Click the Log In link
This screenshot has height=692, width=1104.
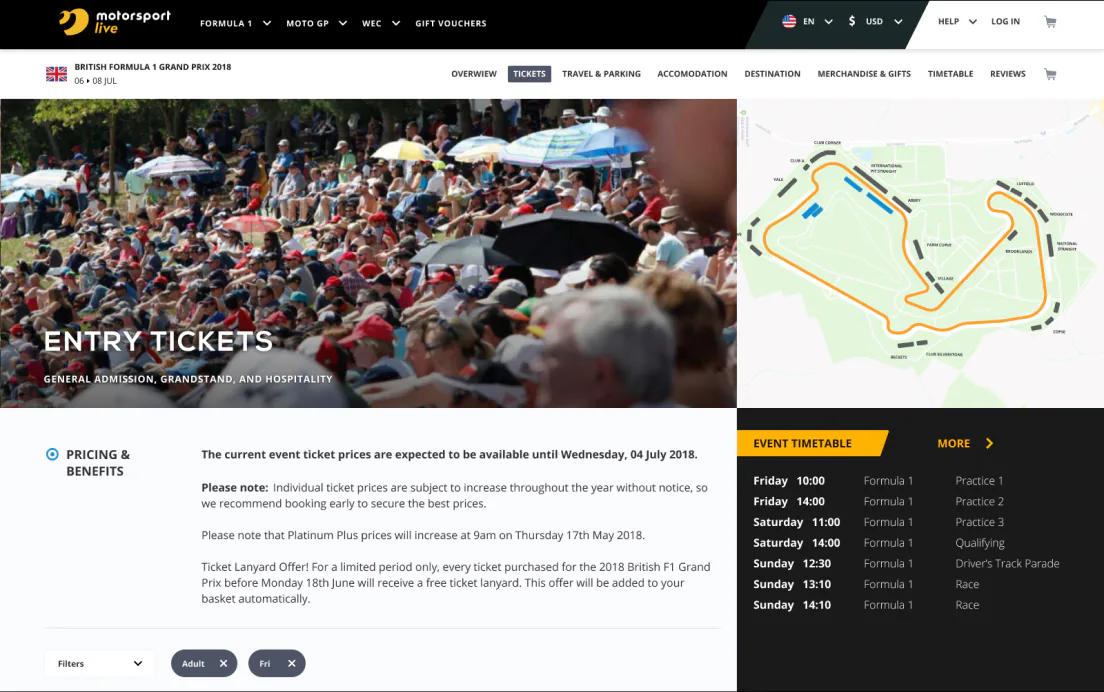click(x=1005, y=22)
